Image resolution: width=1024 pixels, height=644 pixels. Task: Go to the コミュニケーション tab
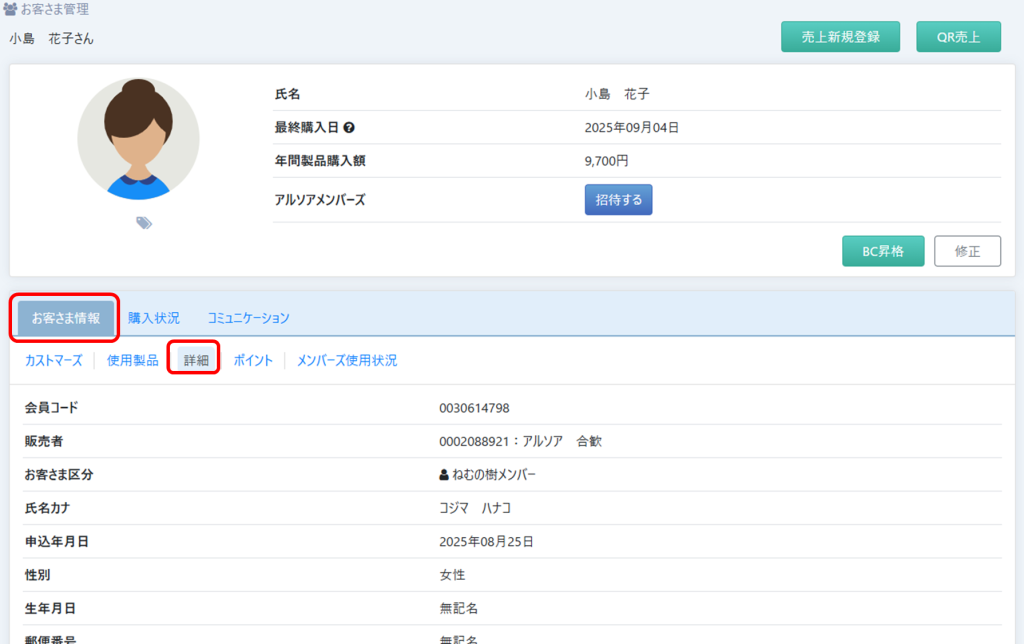coord(248,318)
